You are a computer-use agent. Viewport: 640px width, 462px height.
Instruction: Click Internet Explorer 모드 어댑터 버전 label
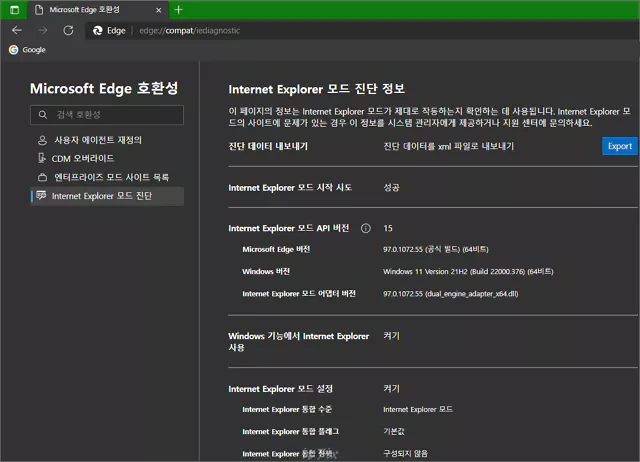tap(299, 293)
